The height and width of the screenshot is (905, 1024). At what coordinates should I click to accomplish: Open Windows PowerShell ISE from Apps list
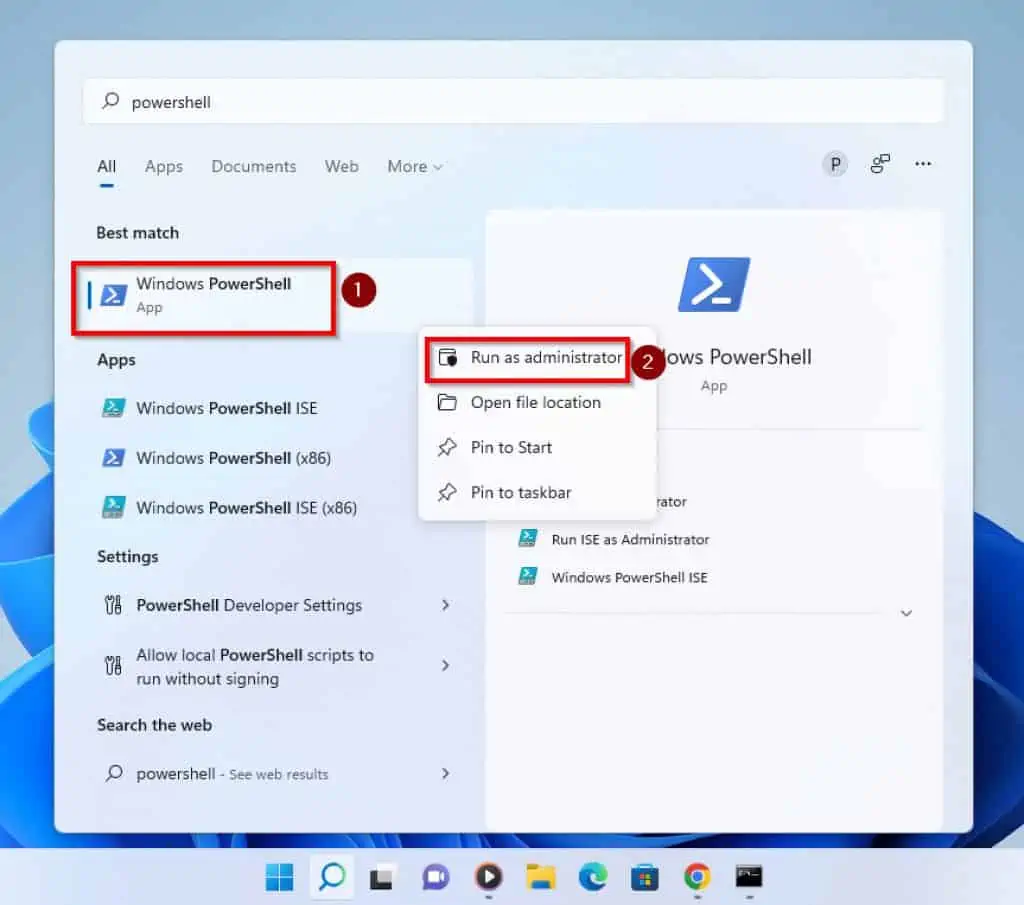tap(227, 408)
